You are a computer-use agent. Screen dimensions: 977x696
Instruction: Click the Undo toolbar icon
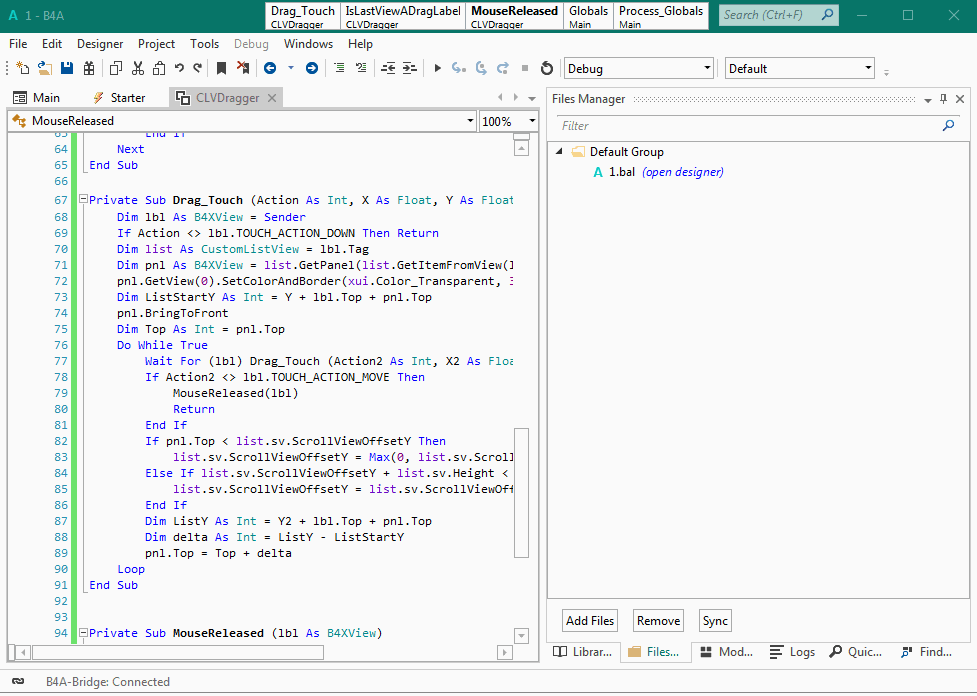click(x=179, y=68)
